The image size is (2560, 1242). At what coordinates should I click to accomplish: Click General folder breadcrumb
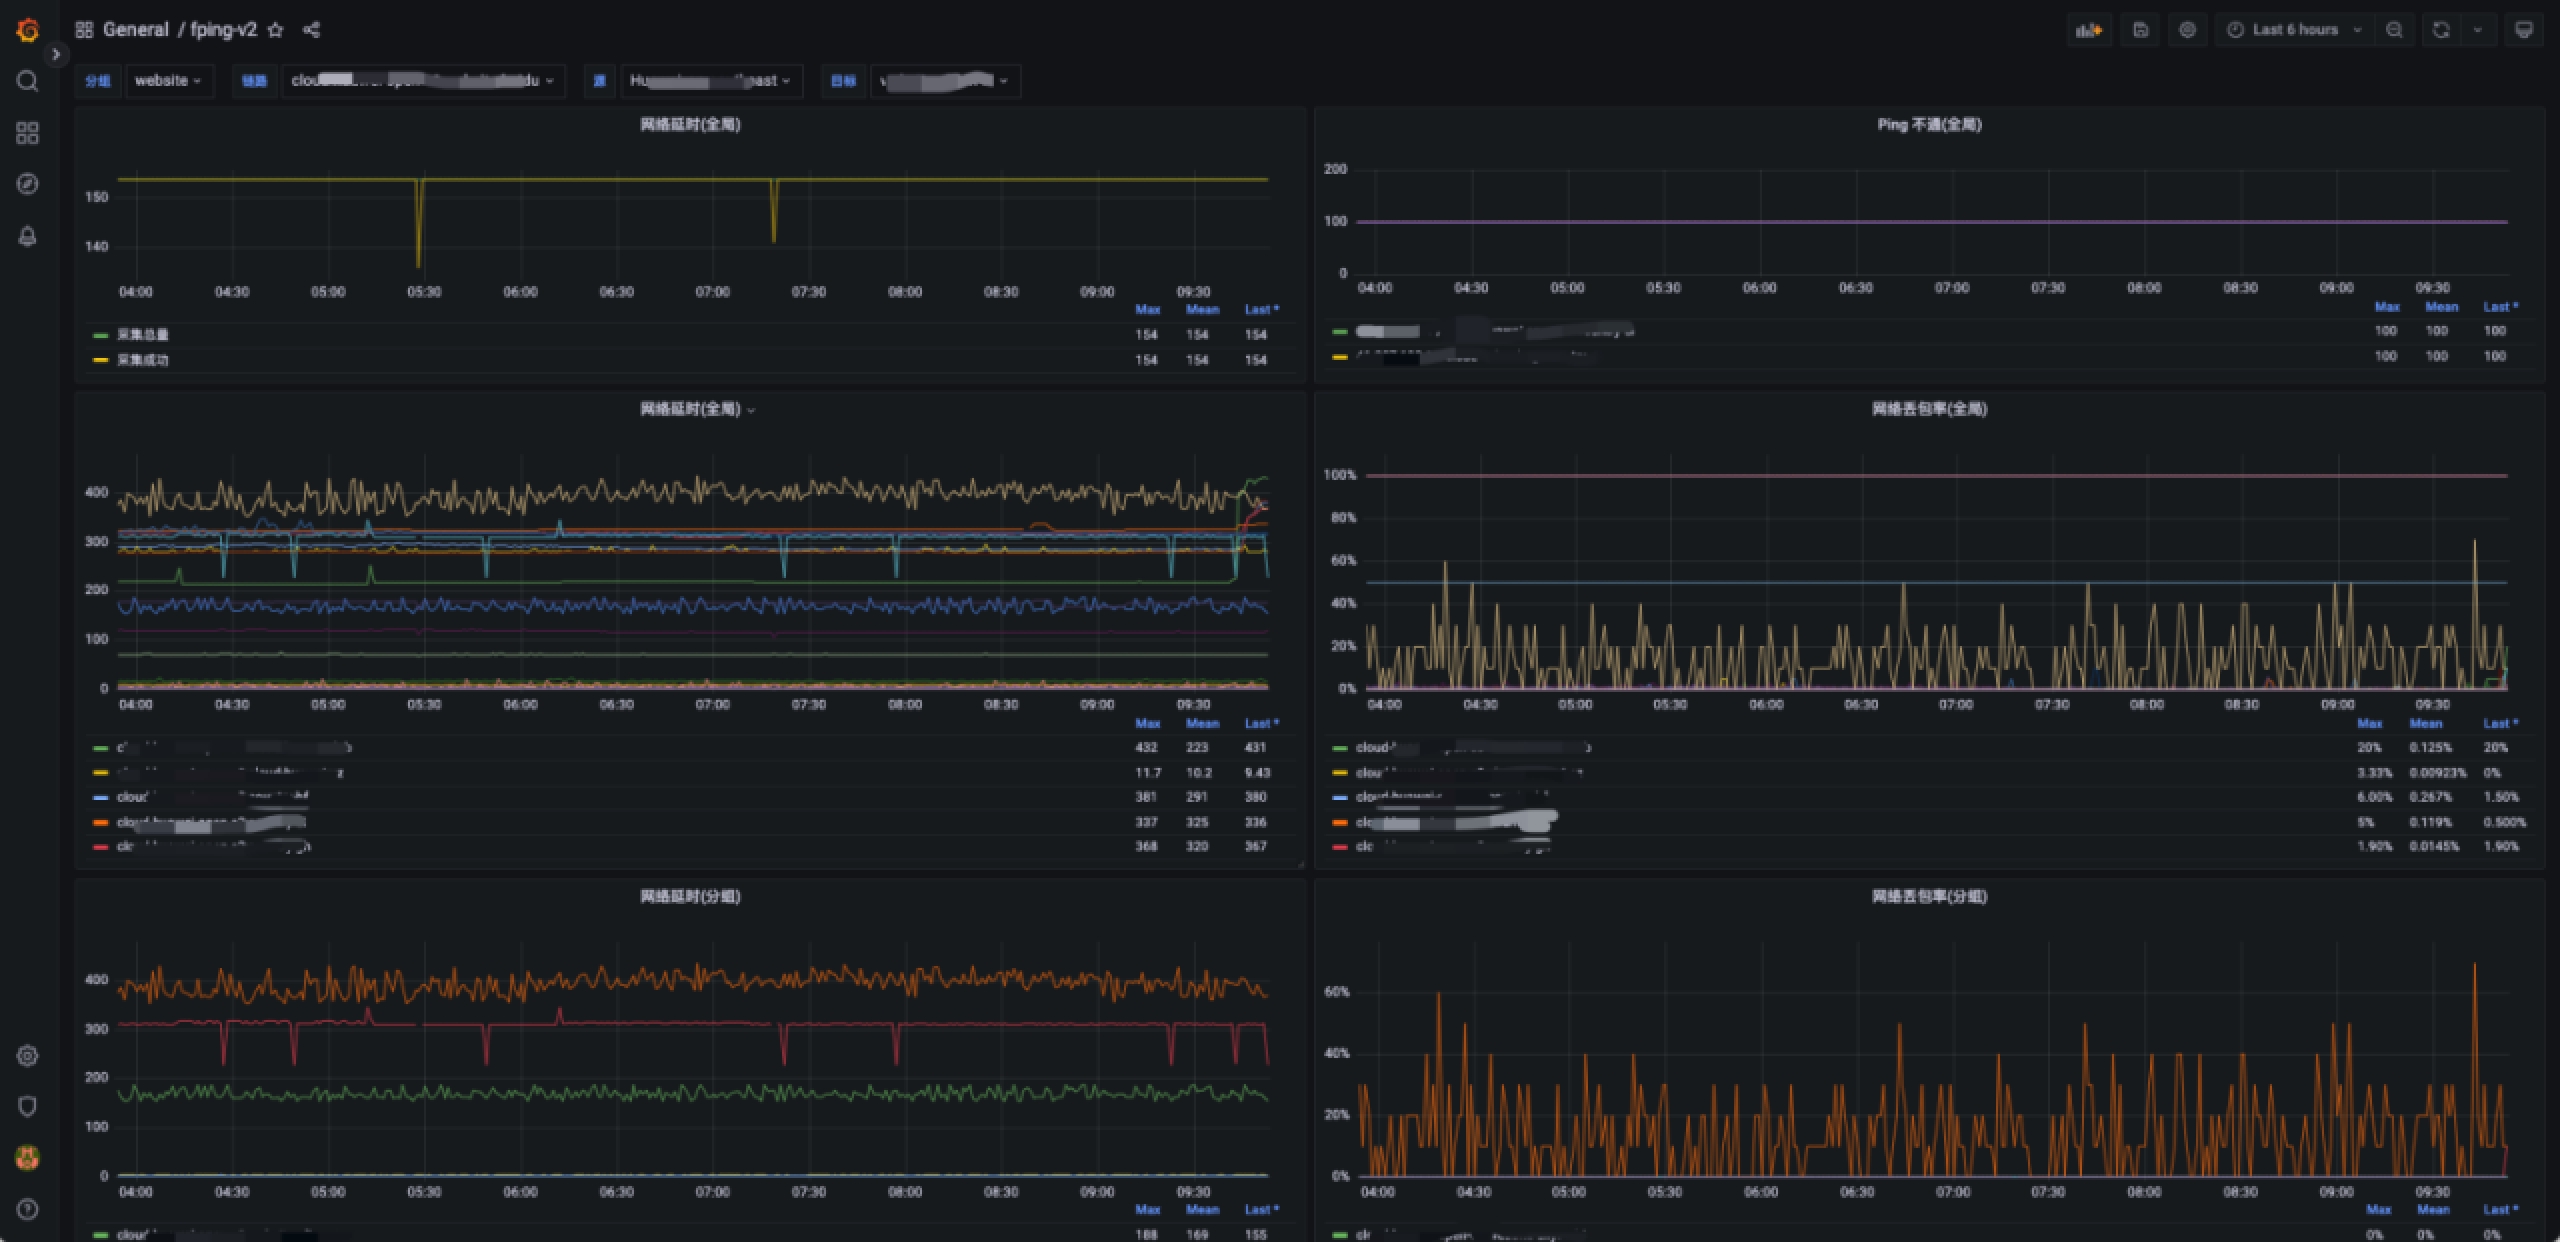point(135,30)
